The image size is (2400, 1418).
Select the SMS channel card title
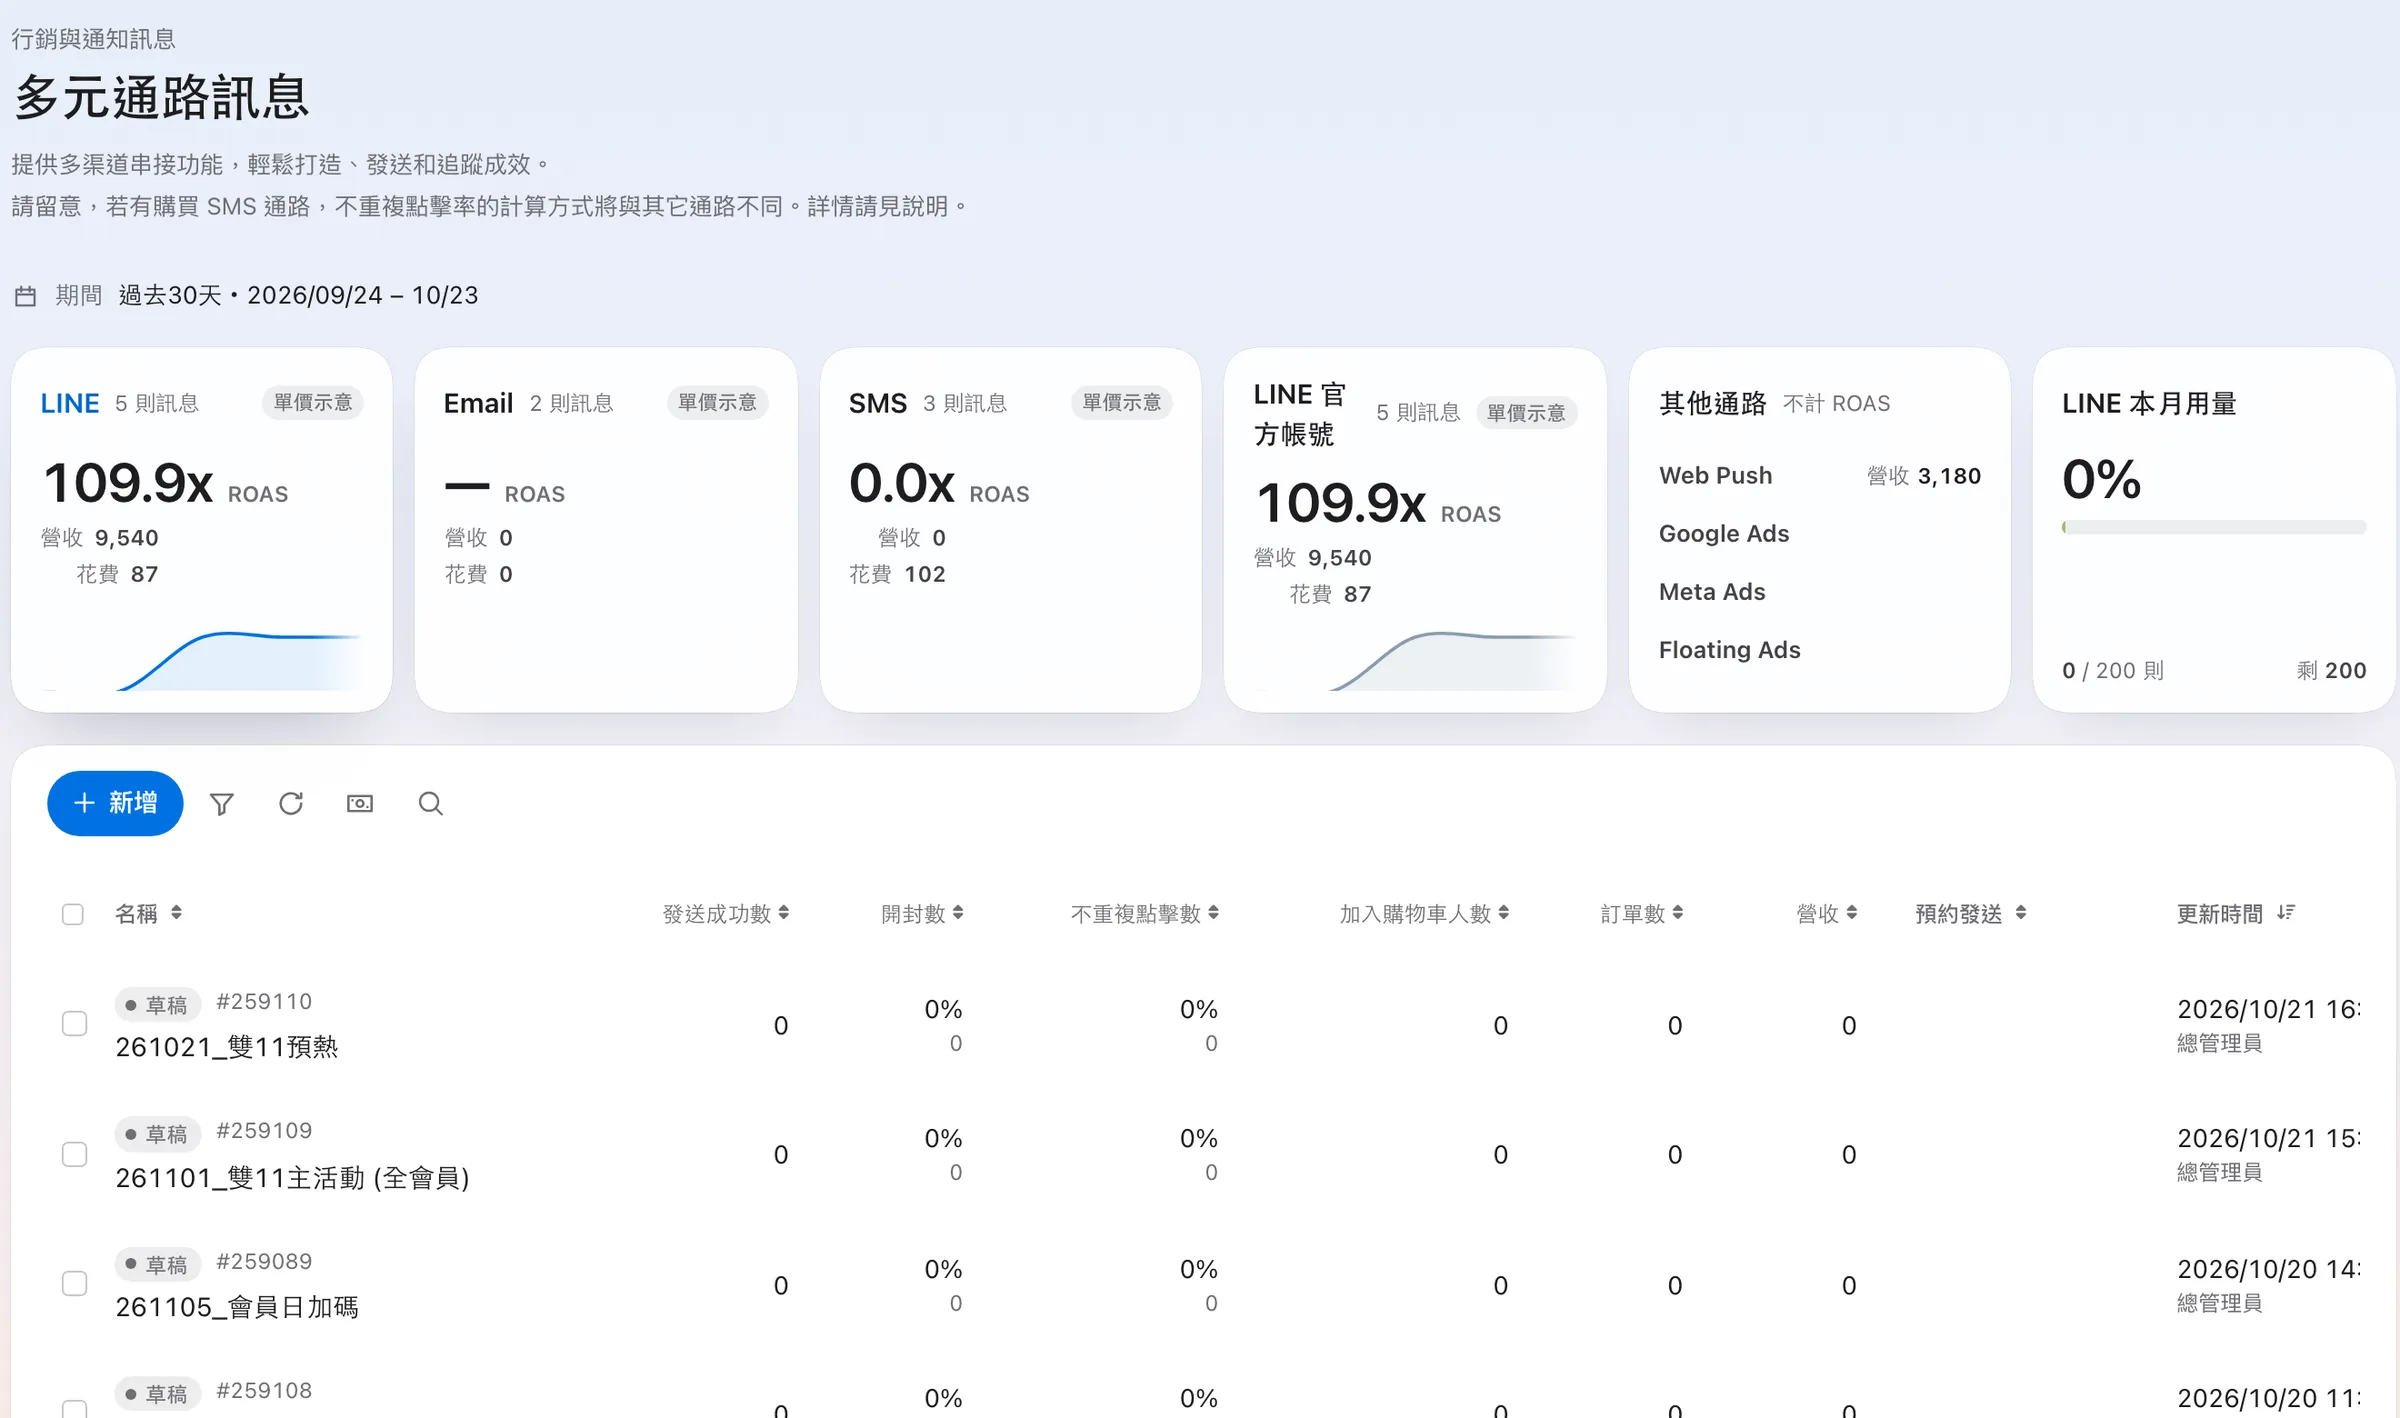[x=878, y=404]
